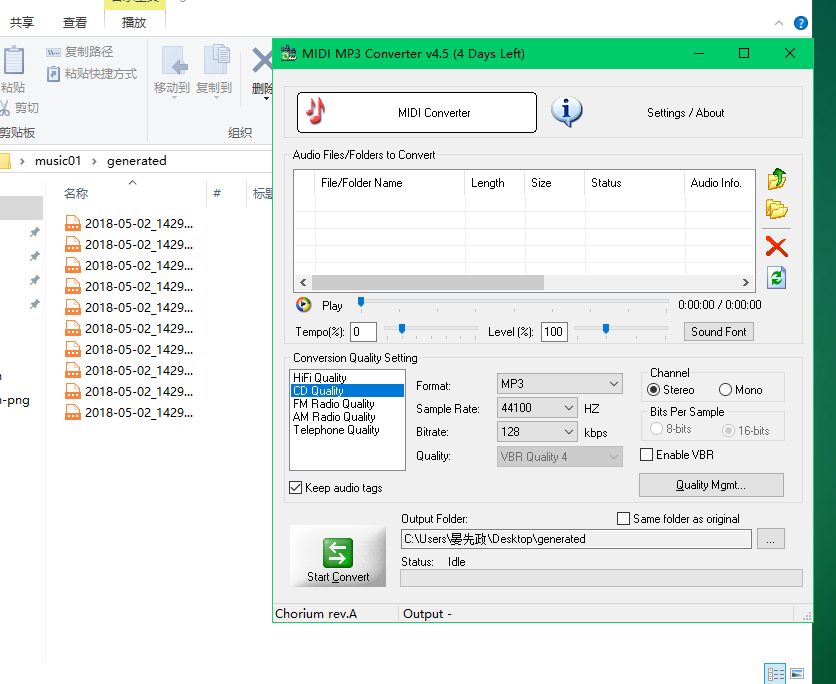Viewport: 836px width, 684px height.
Task: Click the chevron before music01 in the address bar
Action: tap(22, 161)
